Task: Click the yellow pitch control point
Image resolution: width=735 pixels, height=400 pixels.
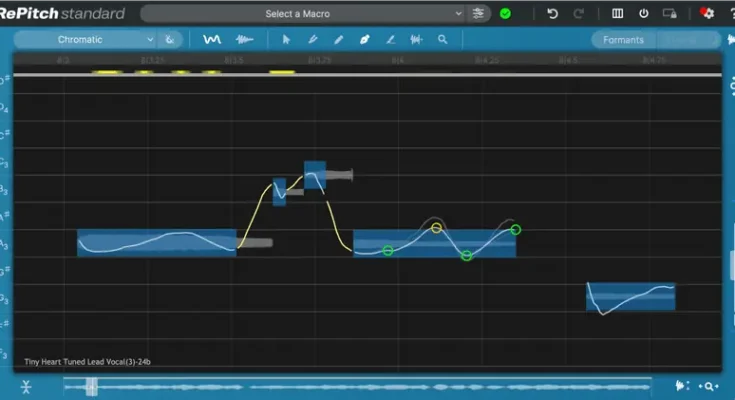Action: (x=436, y=228)
